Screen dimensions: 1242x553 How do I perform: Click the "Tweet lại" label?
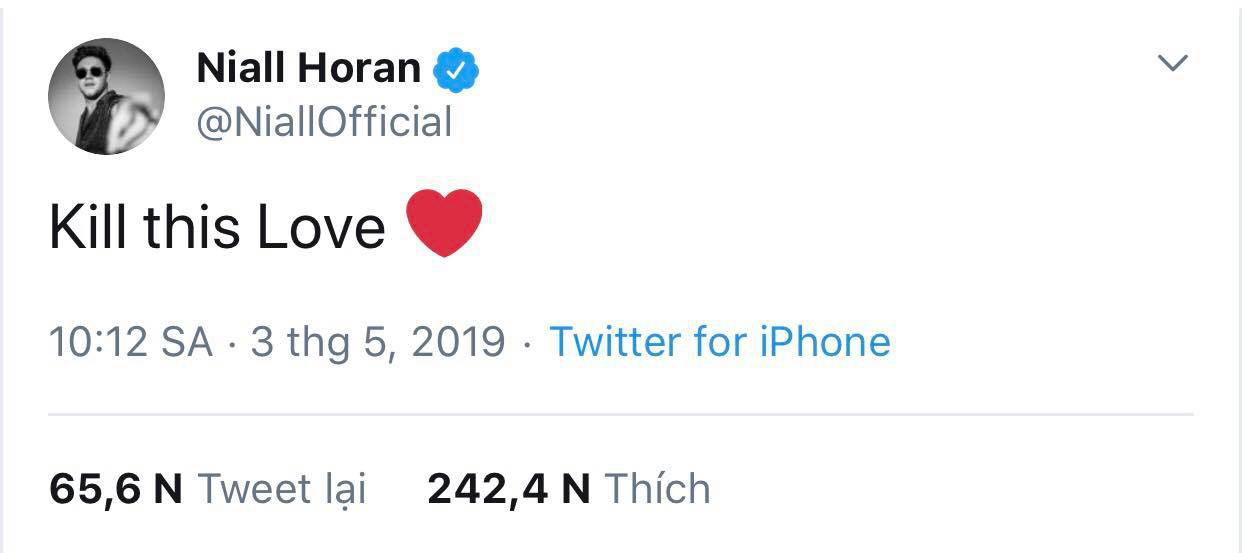click(282, 490)
